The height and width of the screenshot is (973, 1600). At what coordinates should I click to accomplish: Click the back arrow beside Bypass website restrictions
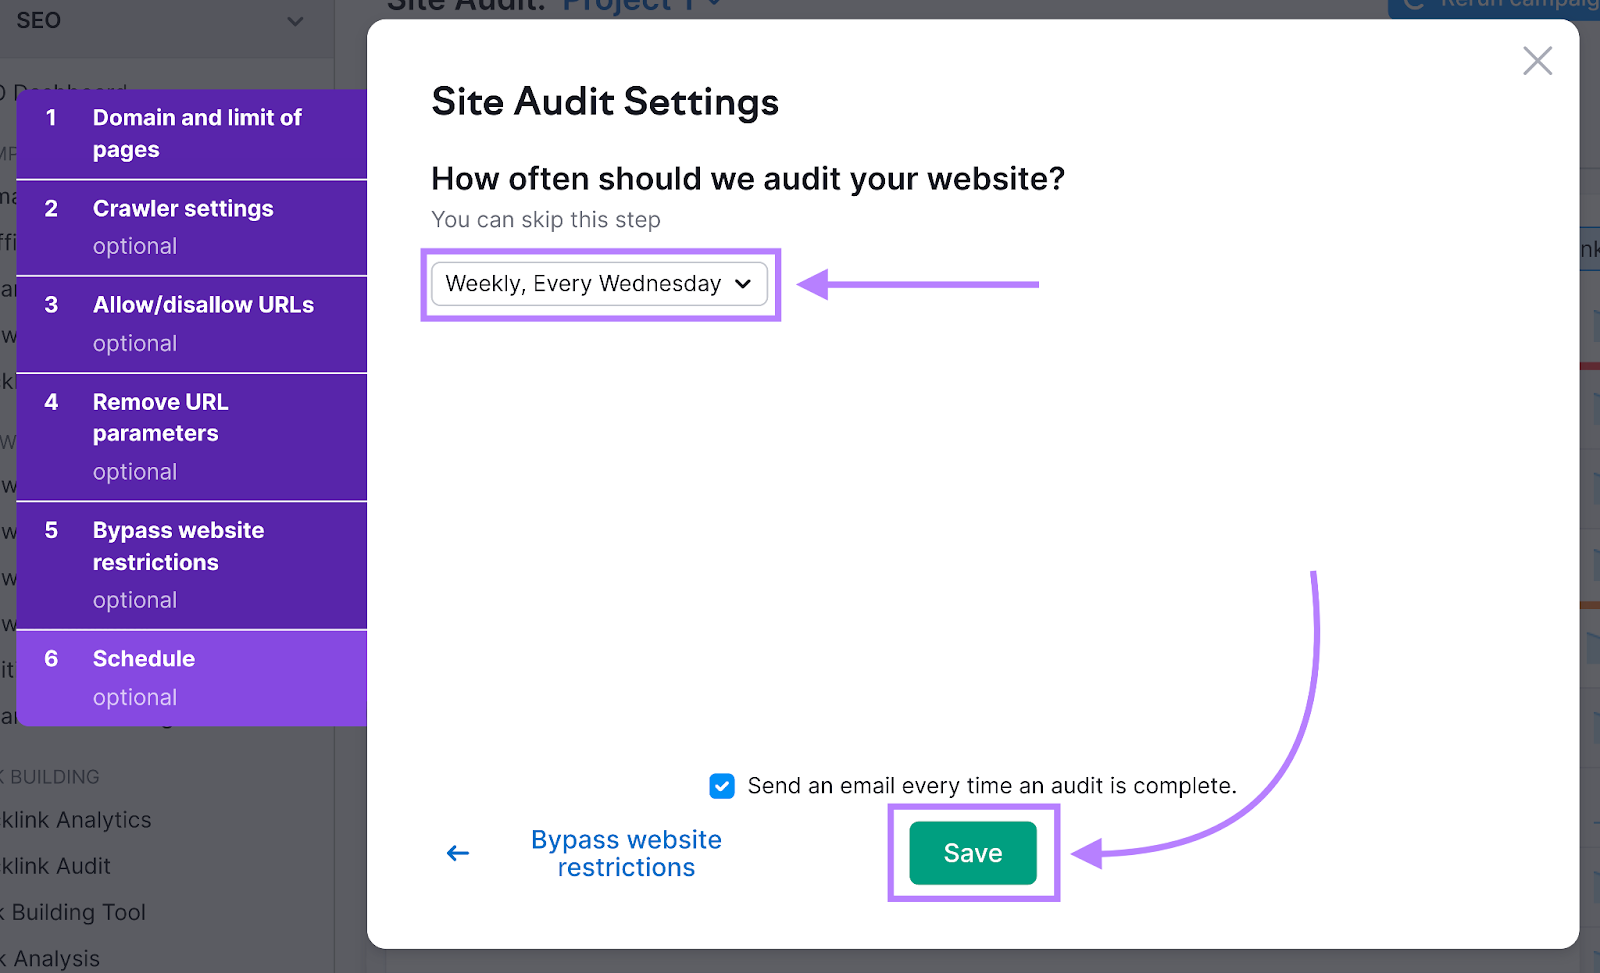(x=457, y=852)
